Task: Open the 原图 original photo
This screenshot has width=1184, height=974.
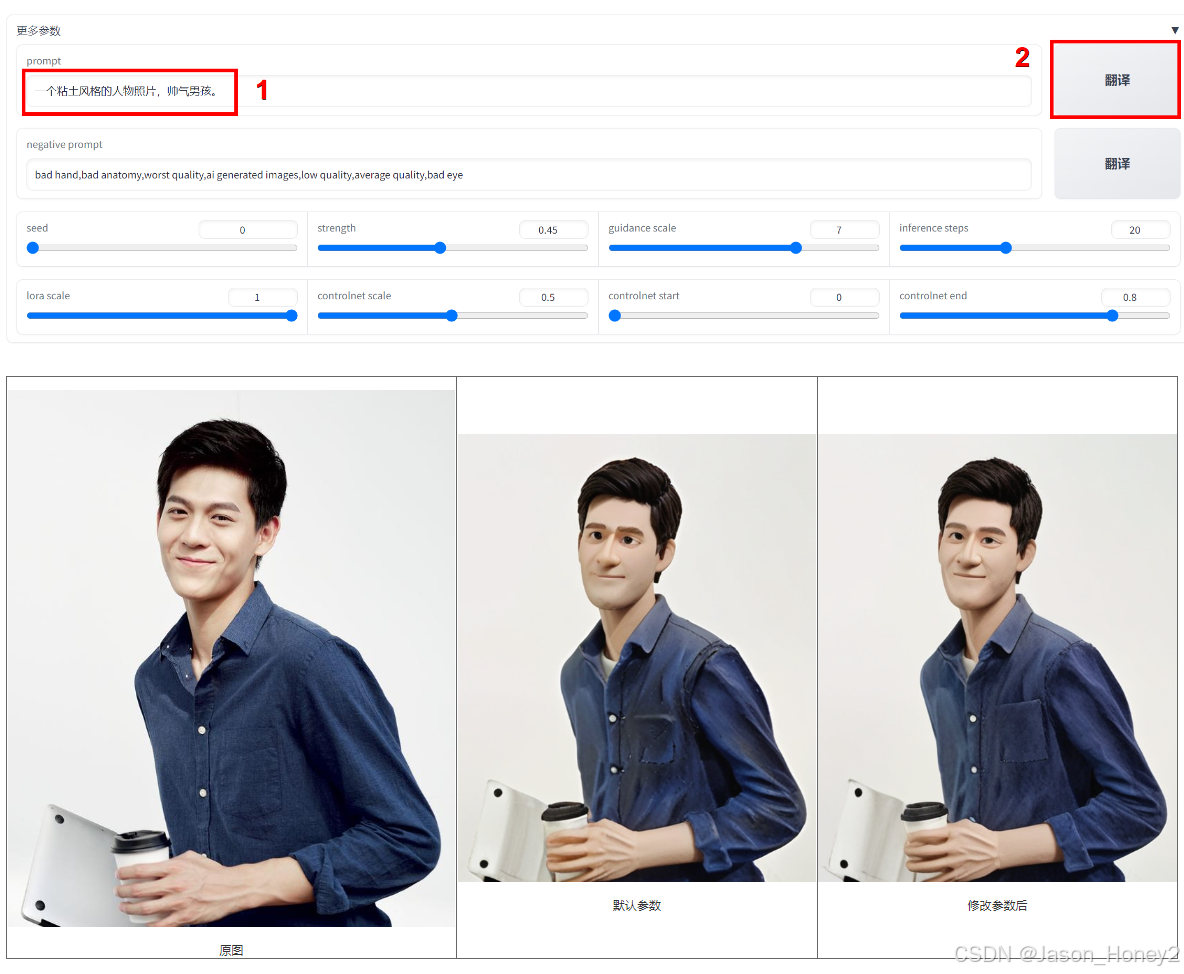Action: pos(231,658)
